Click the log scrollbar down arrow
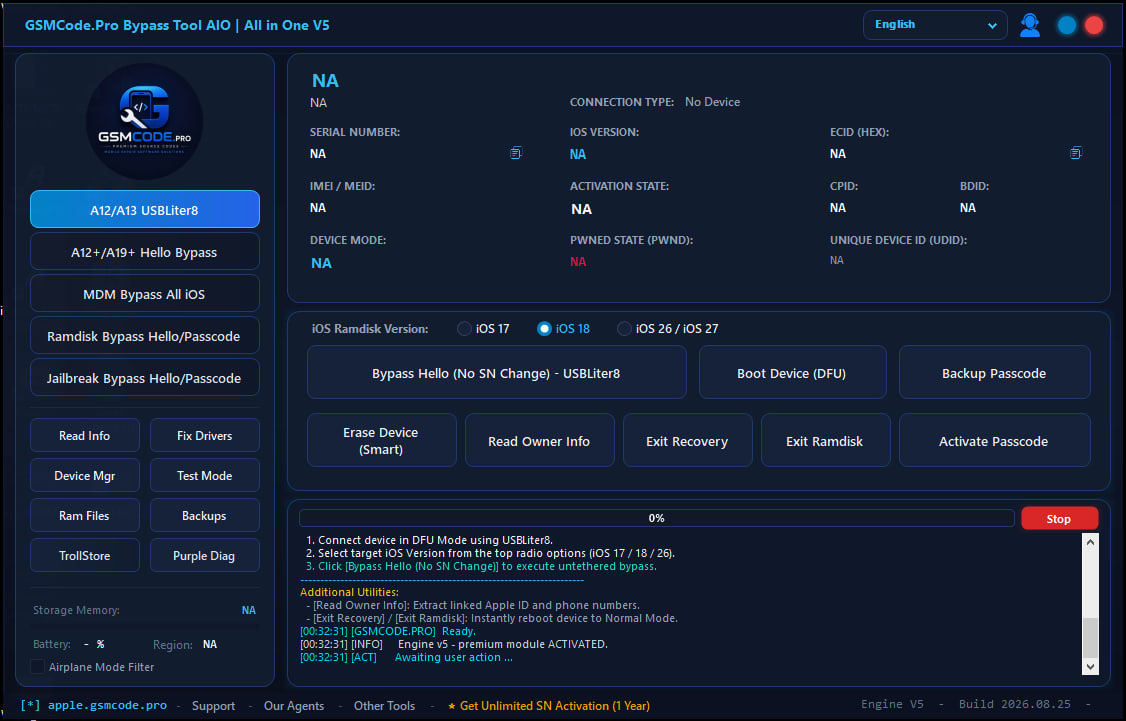1126x721 pixels. 1090,666
